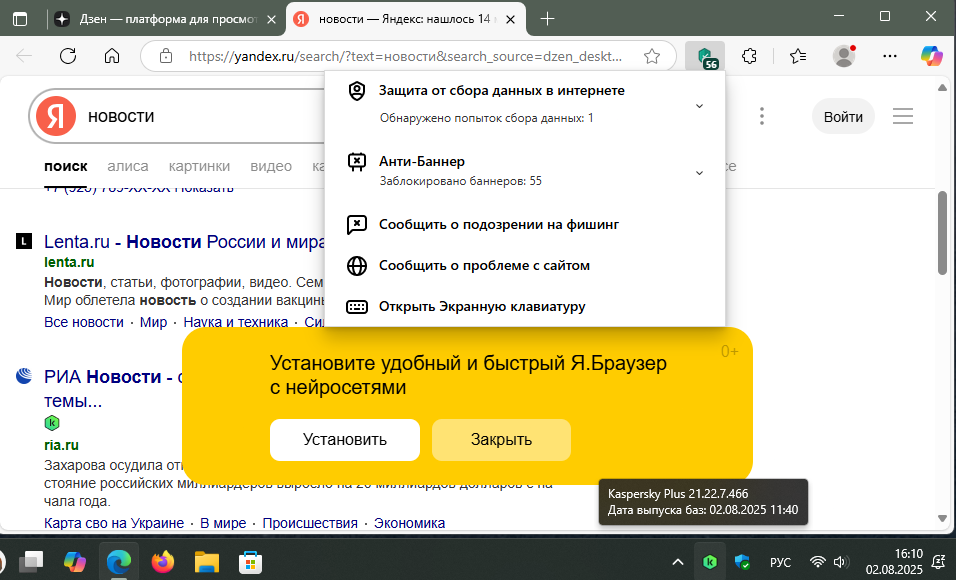The height and width of the screenshot is (580, 956).
Task: Open the РИА Новости result title
Action: [x=113, y=377]
